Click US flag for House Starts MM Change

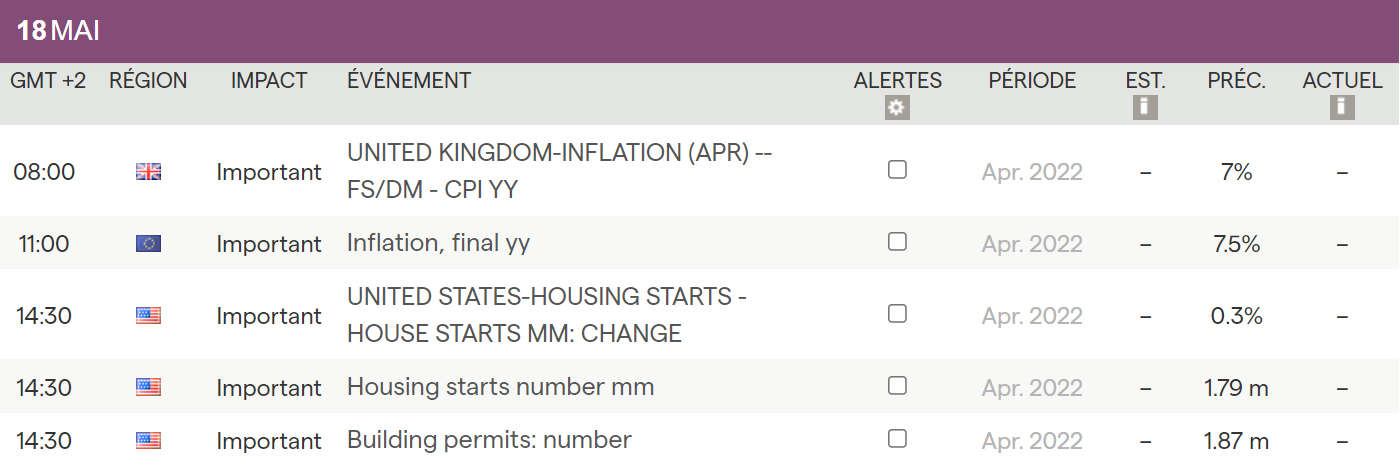[x=148, y=316]
